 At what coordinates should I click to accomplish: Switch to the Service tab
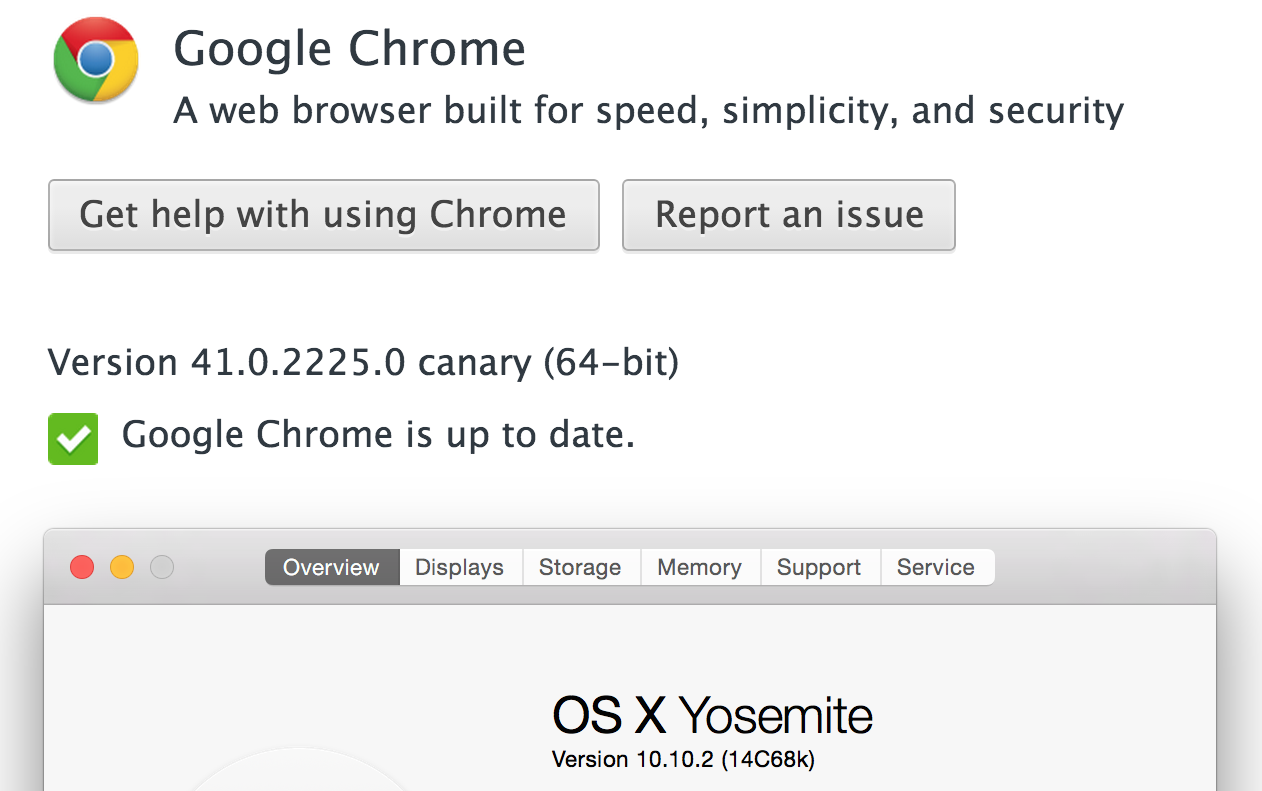935,567
